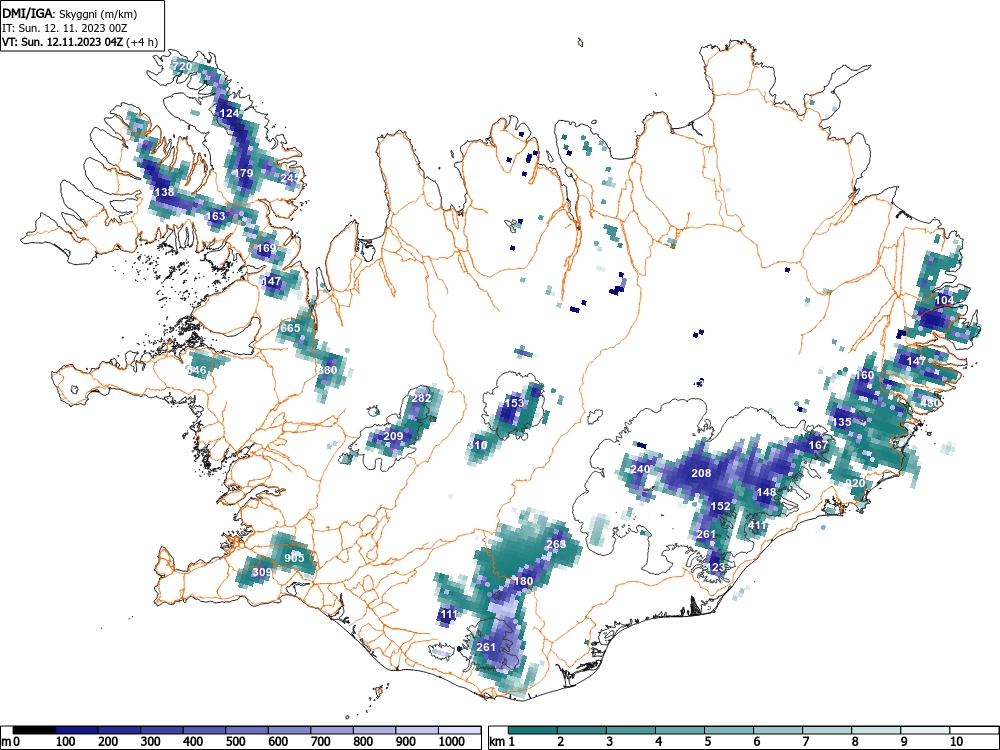Click the 'VT: Sun. 12.11.2023 04Z (+4 h)' line

[x=80, y=42]
